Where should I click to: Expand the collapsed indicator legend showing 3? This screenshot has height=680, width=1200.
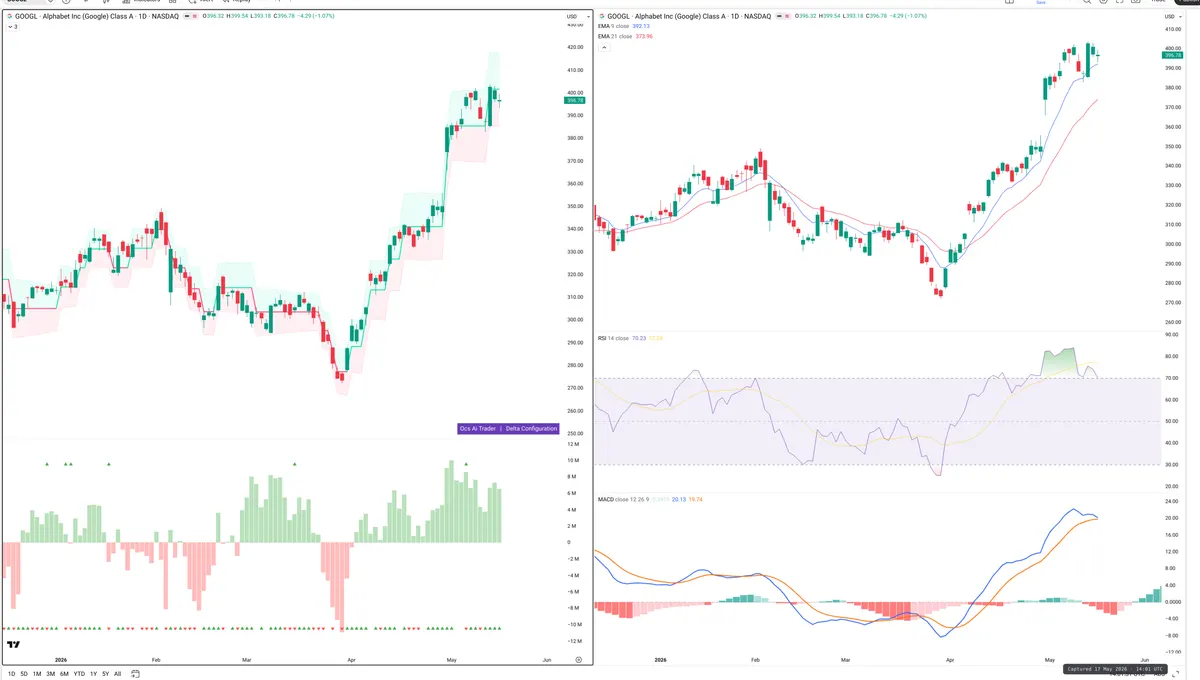point(11,27)
